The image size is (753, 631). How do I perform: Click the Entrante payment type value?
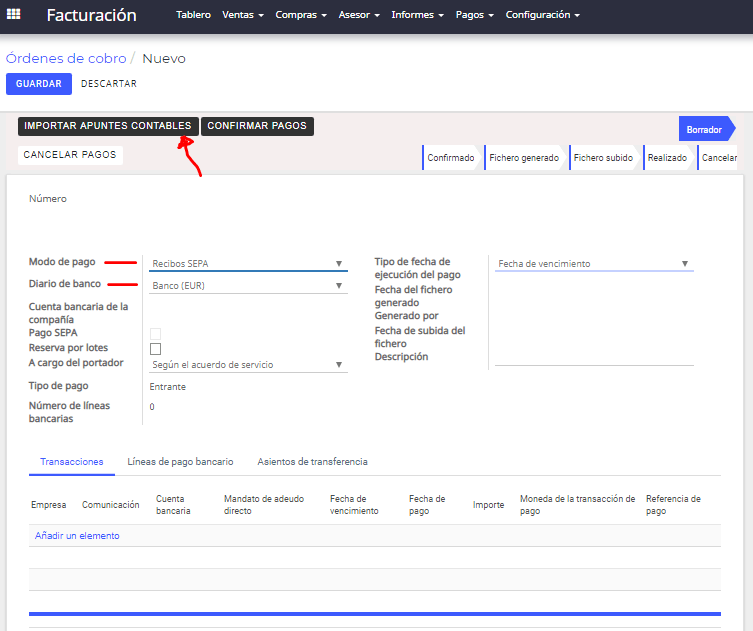tap(168, 387)
